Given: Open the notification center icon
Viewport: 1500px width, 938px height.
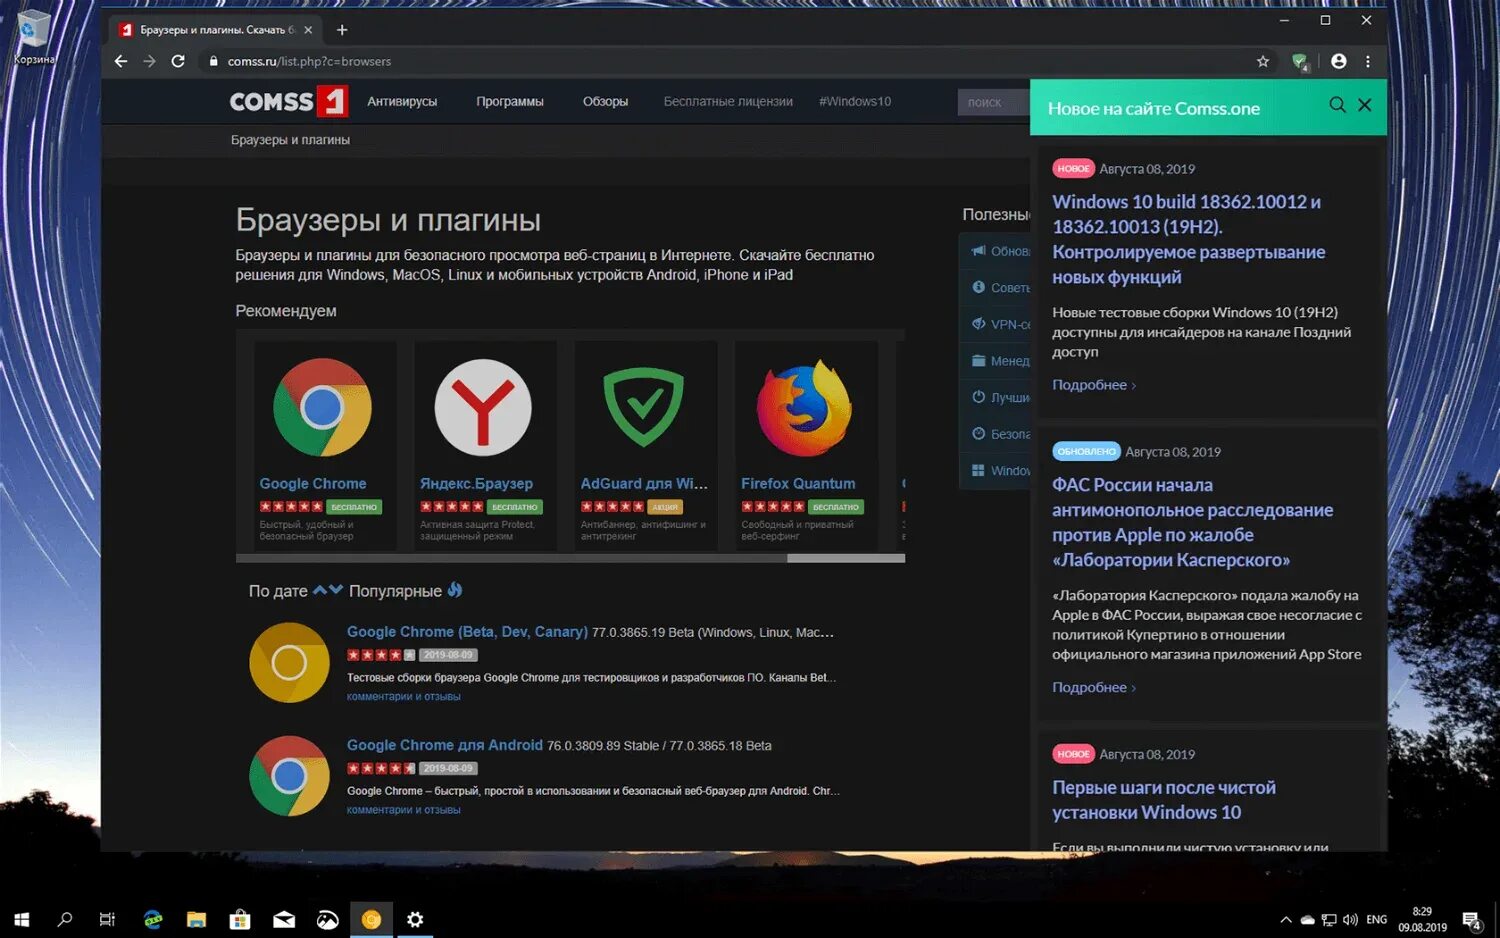Looking at the screenshot, I should coord(1472,920).
